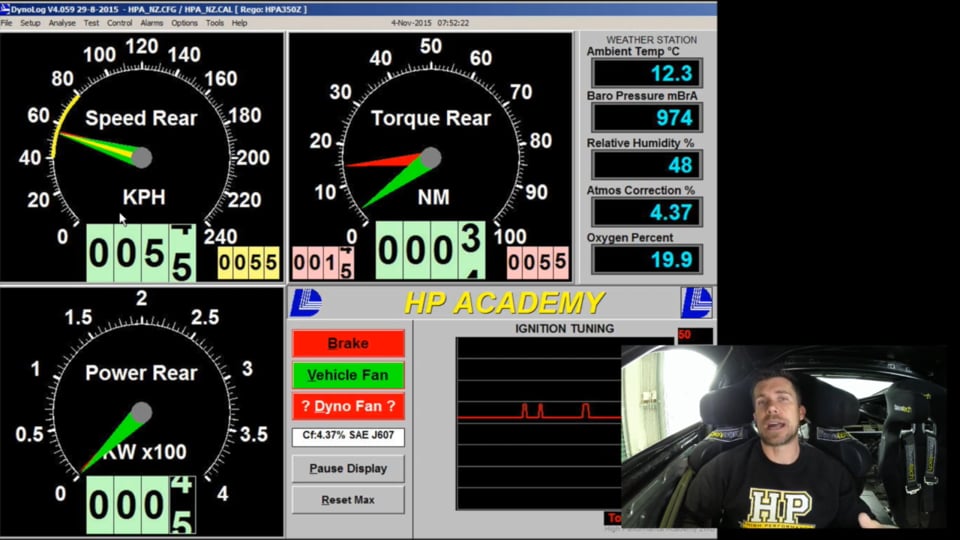This screenshot has width=960, height=540.
Task: Click the Baro Pressure value 974
Action: [647, 118]
